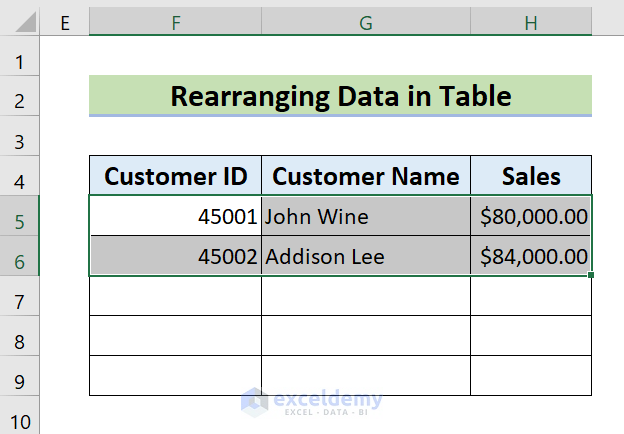Click the 'John Wine' cell

tap(366, 216)
